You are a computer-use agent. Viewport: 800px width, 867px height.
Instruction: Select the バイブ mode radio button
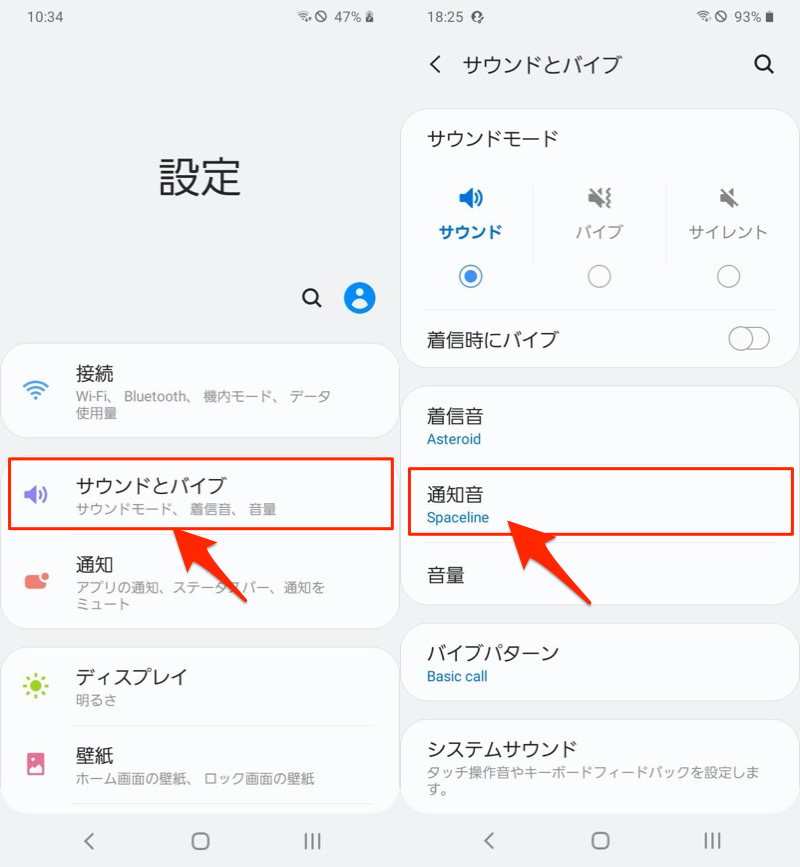point(599,276)
